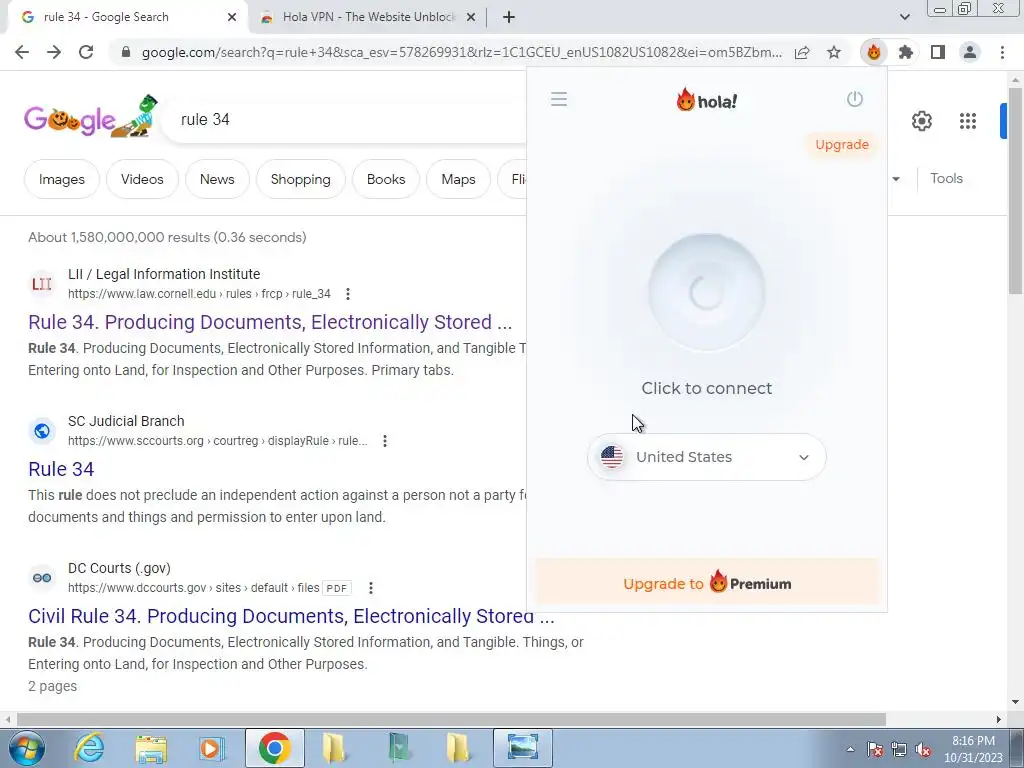The width and height of the screenshot is (1024, 768).
Task: Click the network tray icon
Action: (899, 750)
